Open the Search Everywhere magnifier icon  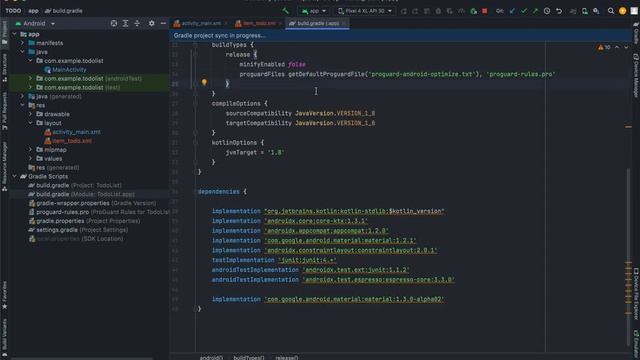[x=611, y=11]
